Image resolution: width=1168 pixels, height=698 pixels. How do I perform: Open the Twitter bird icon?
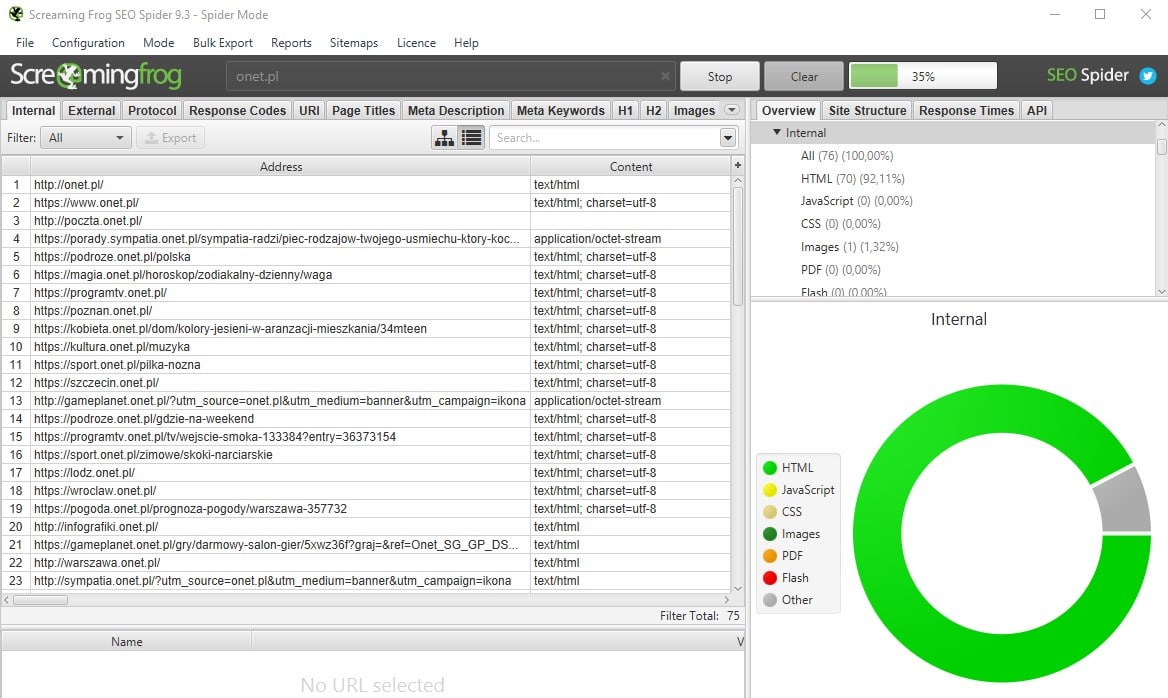pyautogui.click(x=1148, y=76)
